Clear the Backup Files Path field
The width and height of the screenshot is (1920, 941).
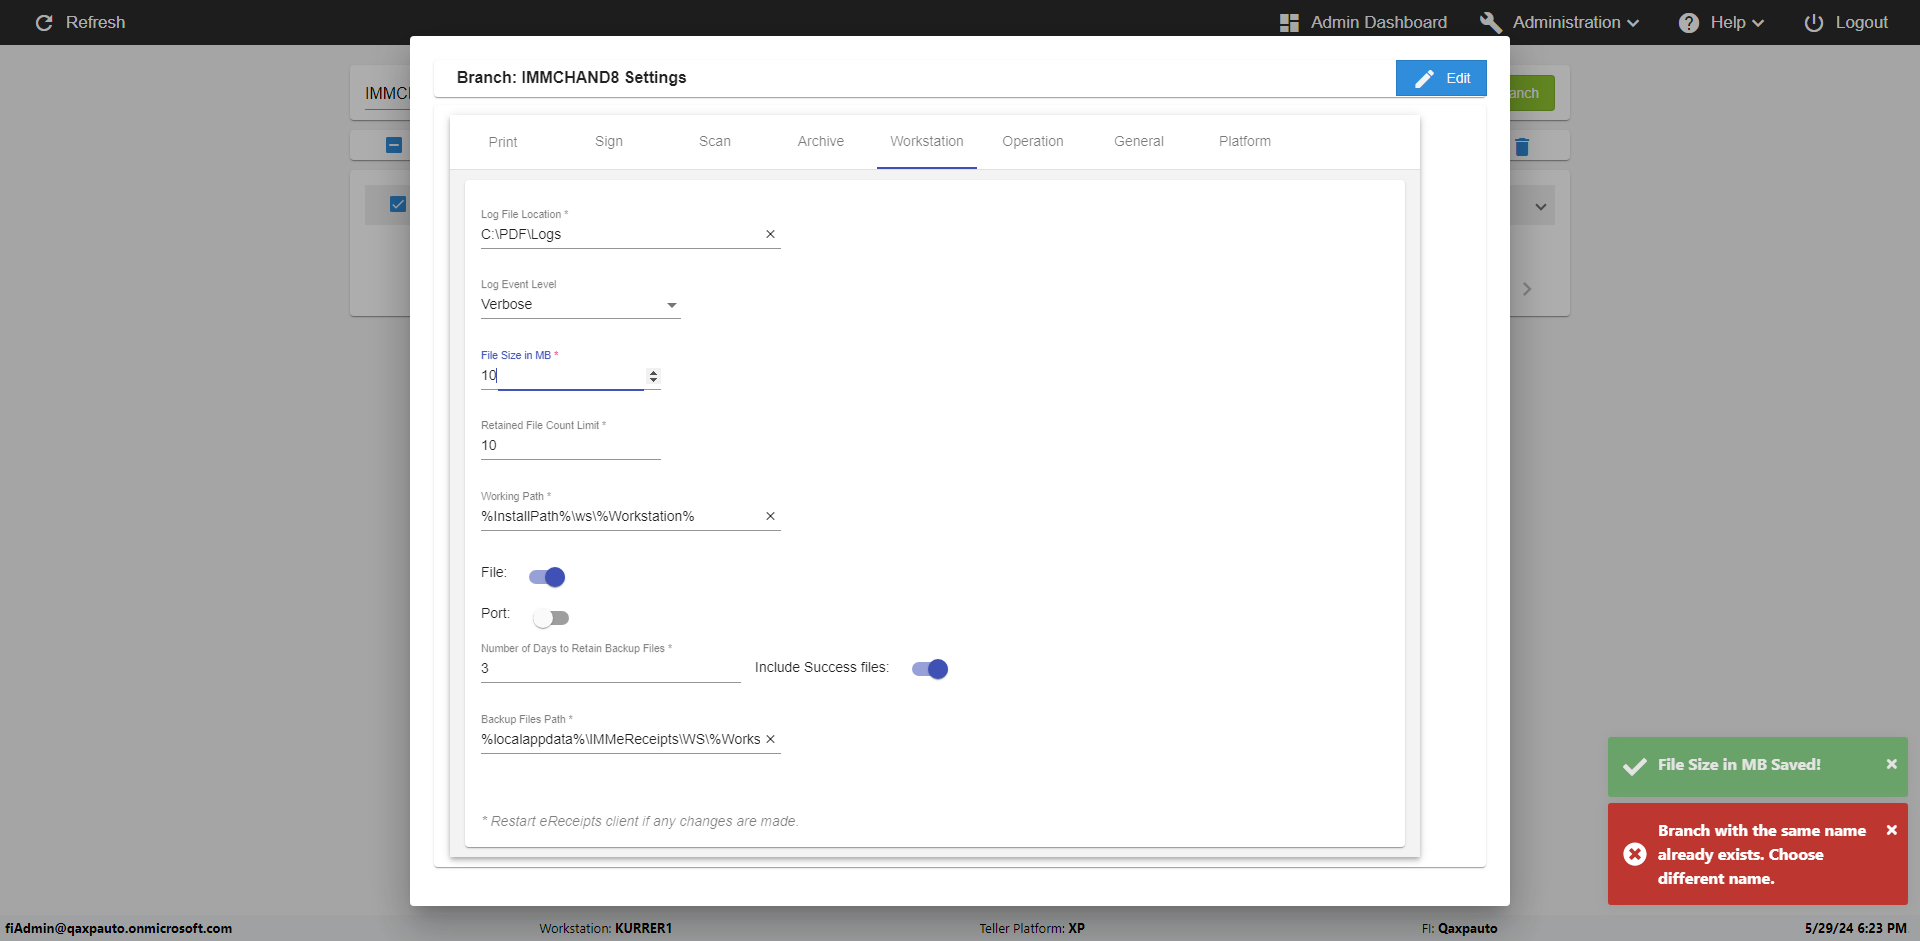point(770,739)
